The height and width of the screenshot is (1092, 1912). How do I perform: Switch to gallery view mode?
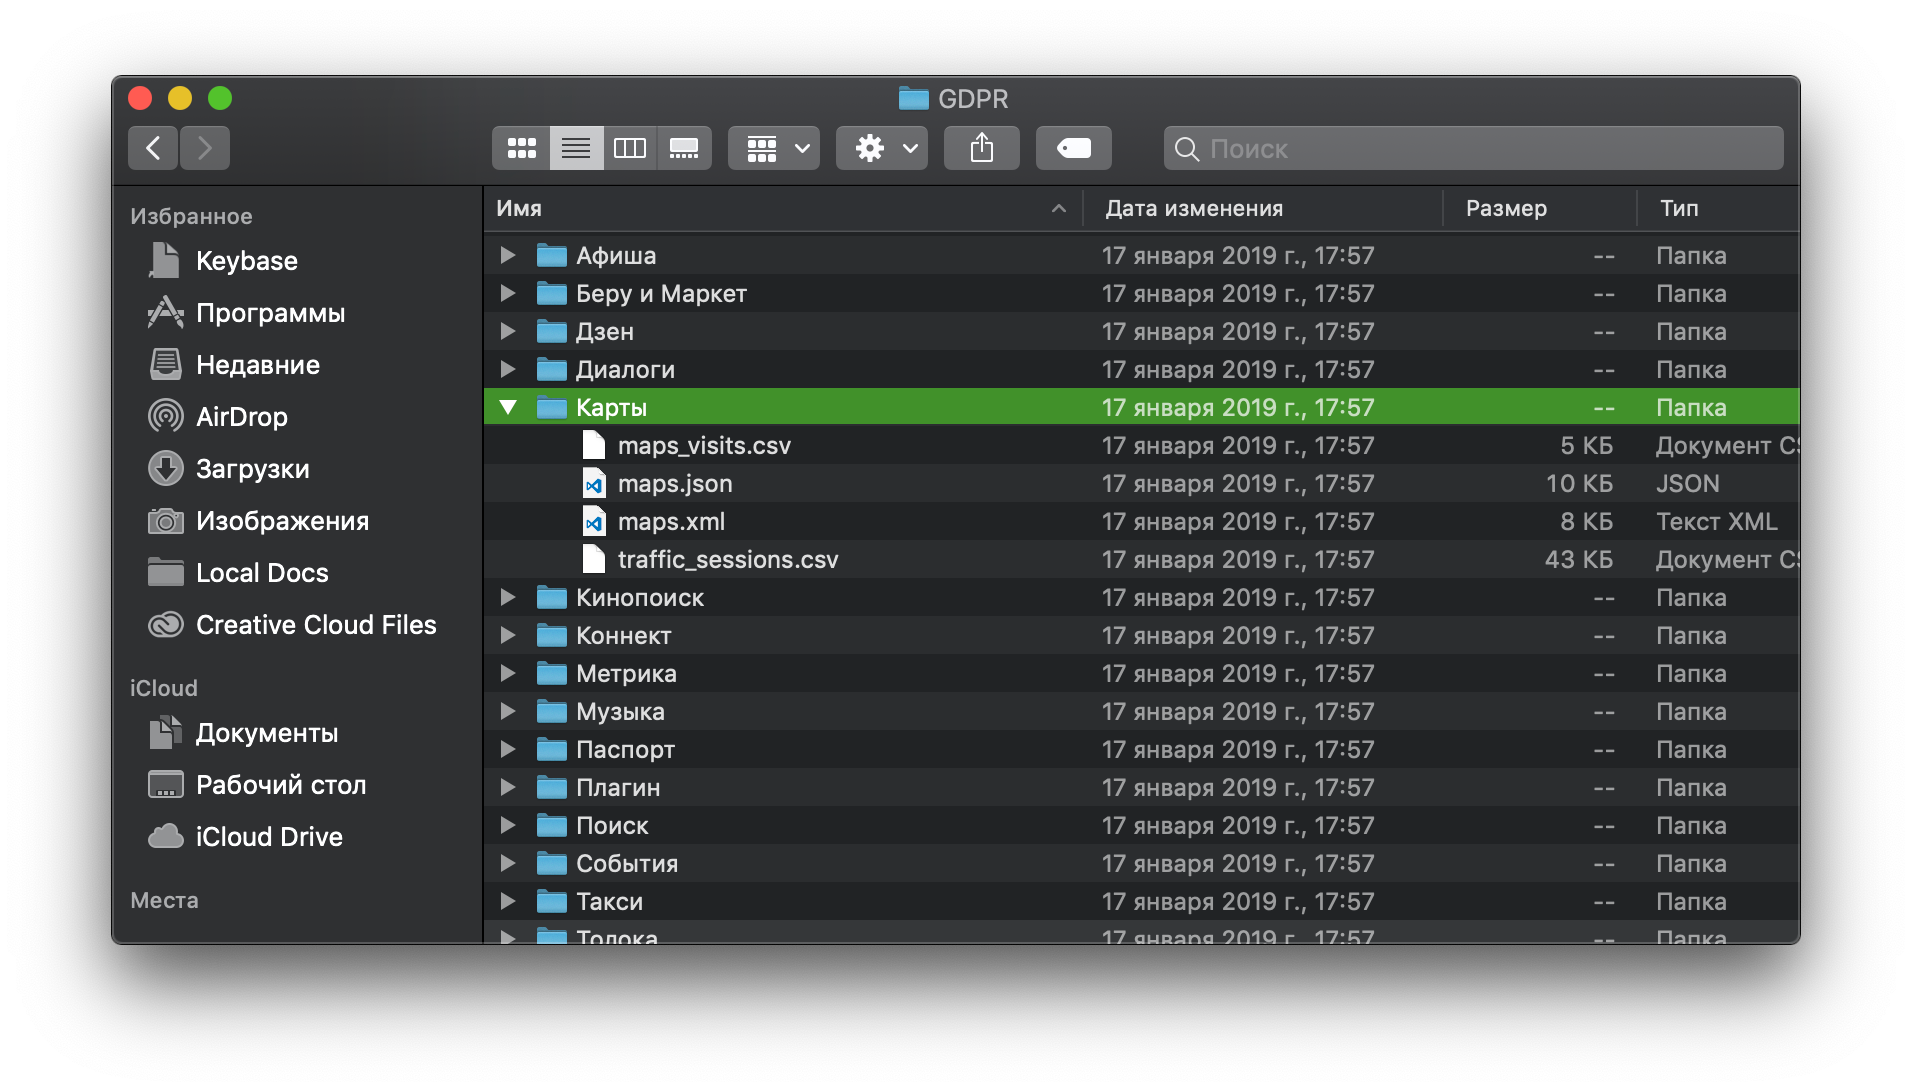tap(684, 149)
